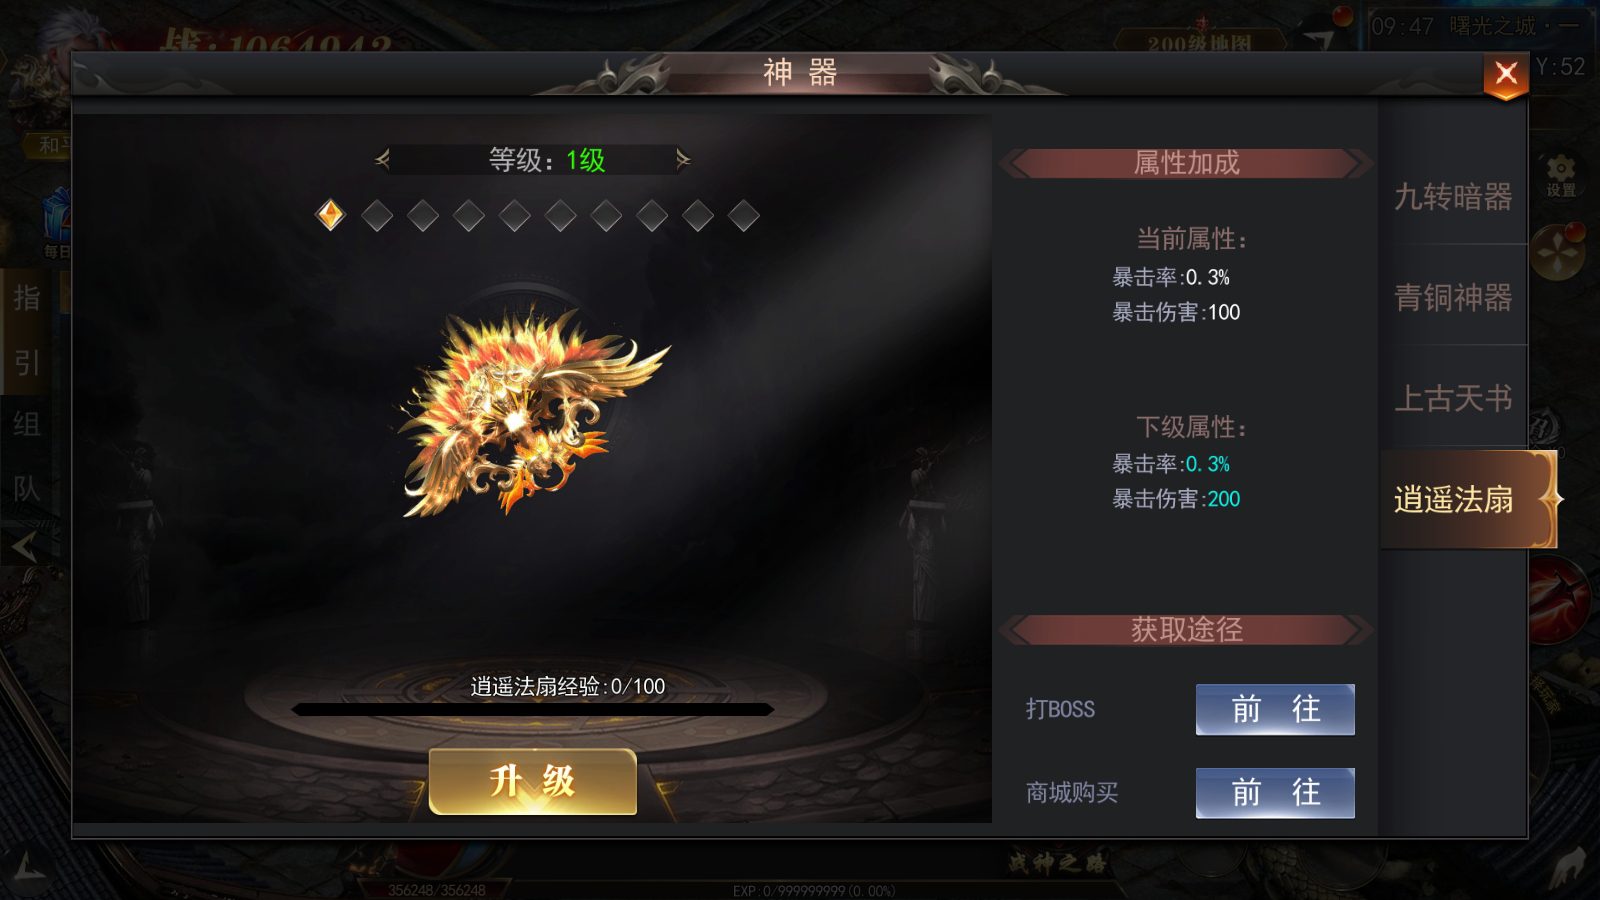The width and height of the screenshot is (1600, 900).
Task: Click the left arrow beside level 1级
Action: [x=381, y=159]
